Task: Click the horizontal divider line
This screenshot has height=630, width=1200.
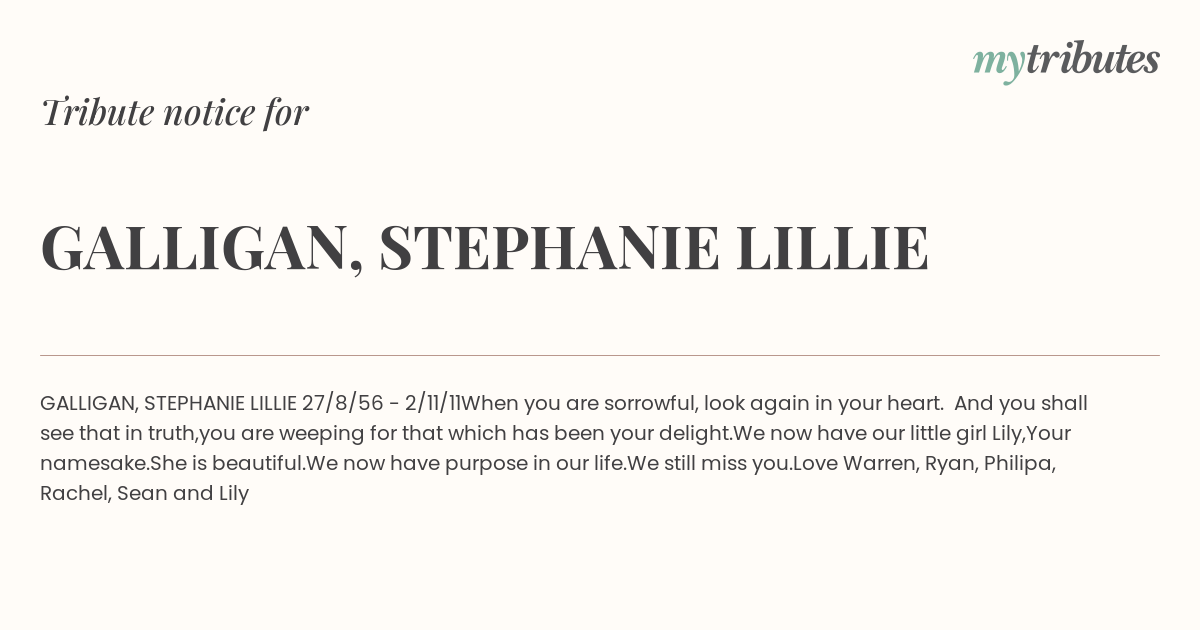Action: [x=600, y=355]
